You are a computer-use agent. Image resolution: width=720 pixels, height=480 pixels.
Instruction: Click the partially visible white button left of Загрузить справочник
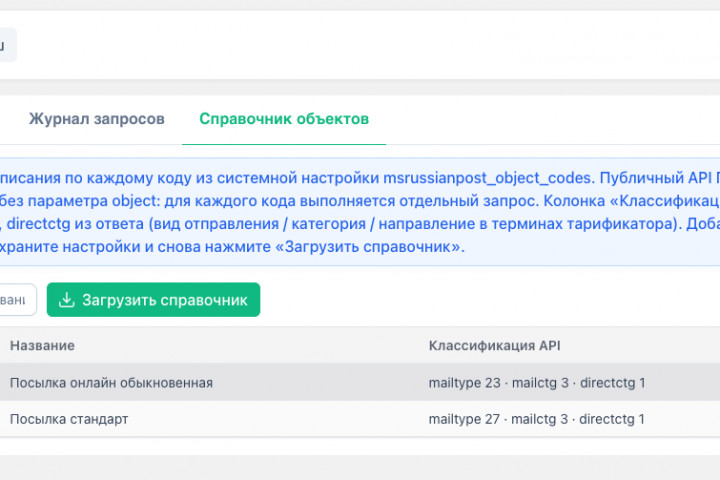point(18,300)
